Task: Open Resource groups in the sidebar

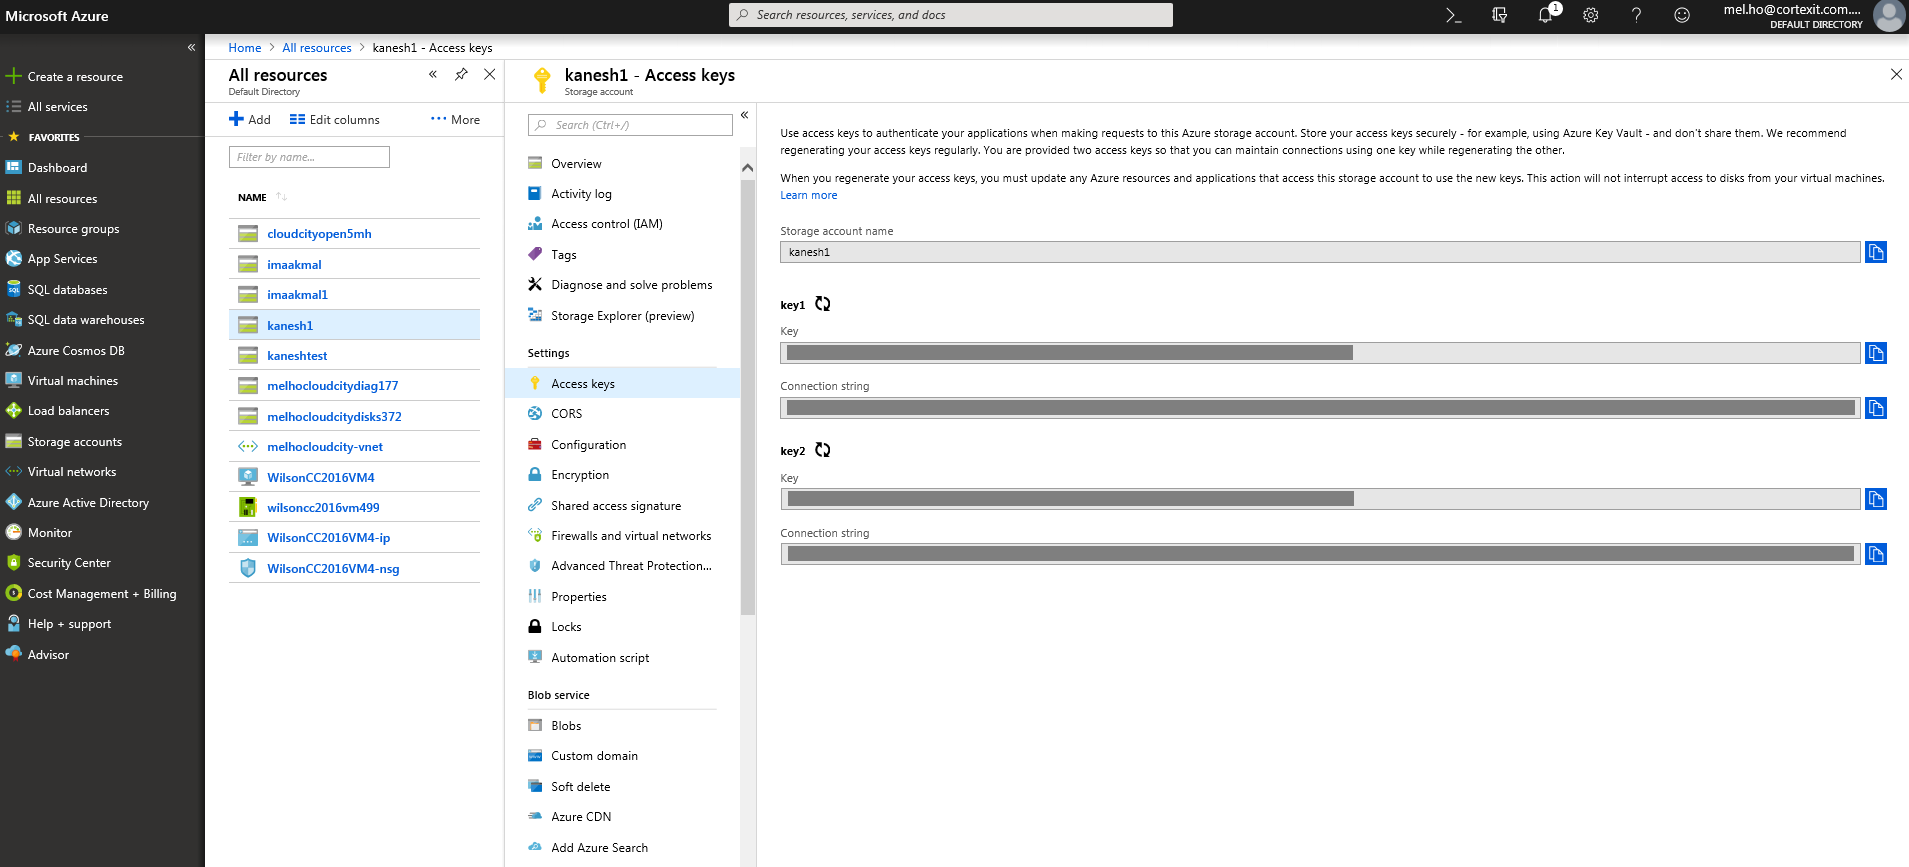Action: click(x=73, y=229)
